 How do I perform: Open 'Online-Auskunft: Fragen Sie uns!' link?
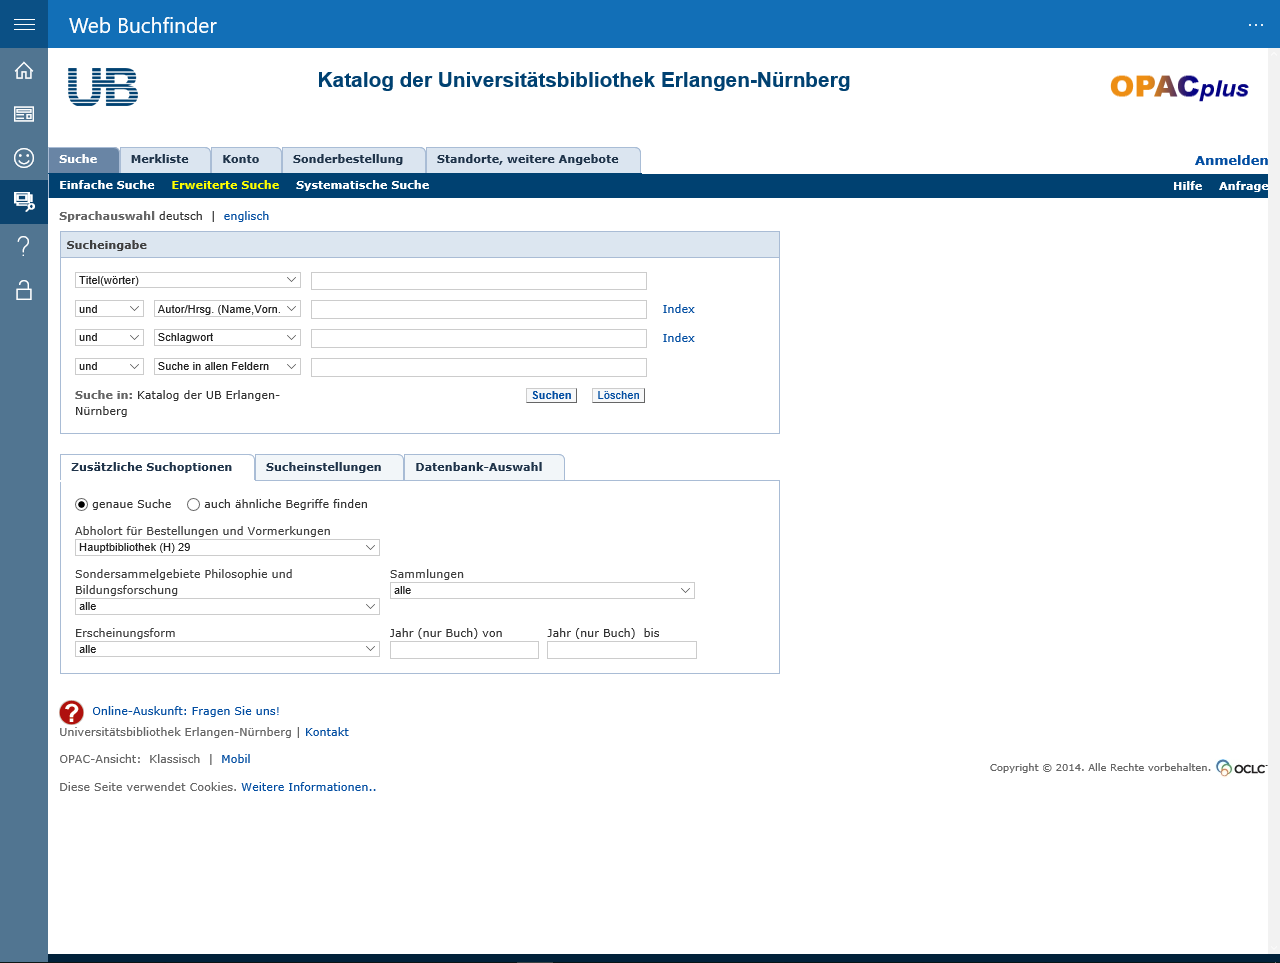[186, 712]
